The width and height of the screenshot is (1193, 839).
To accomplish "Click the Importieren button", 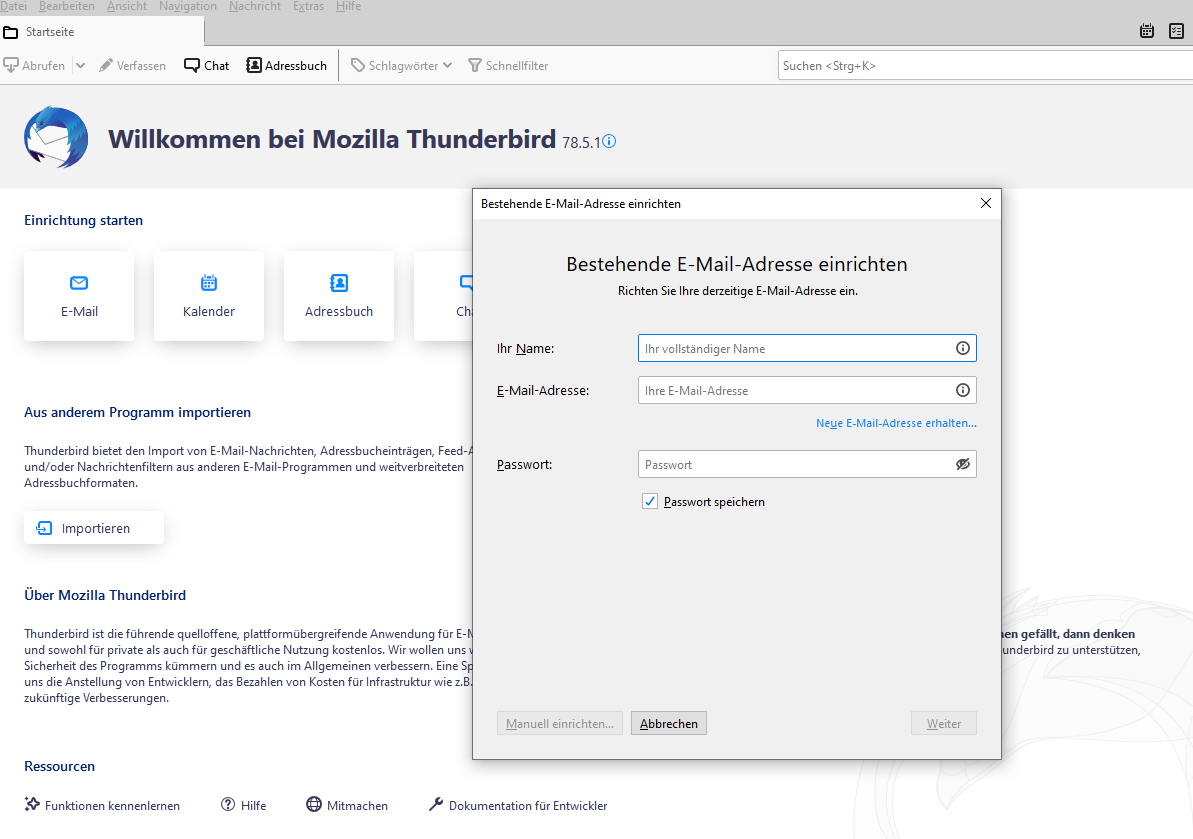I will tap(94, 528).
